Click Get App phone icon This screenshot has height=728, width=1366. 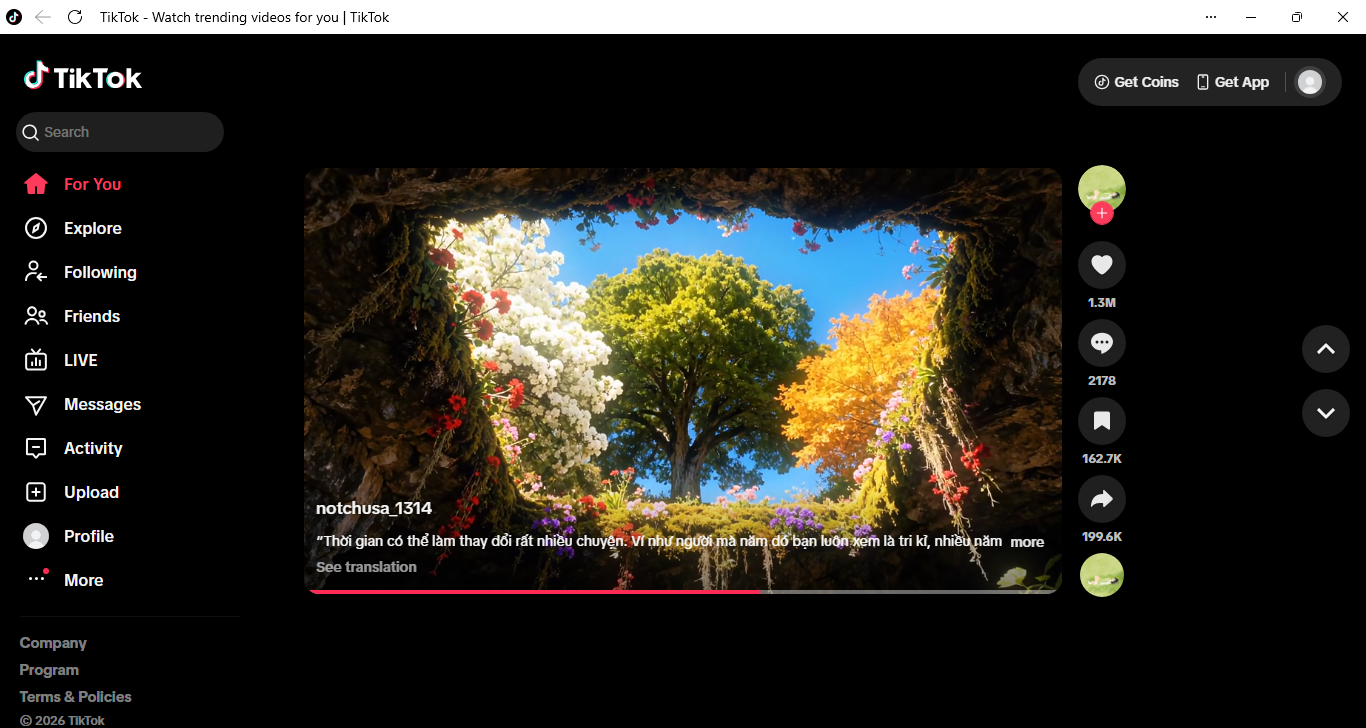click(1202, 82)
